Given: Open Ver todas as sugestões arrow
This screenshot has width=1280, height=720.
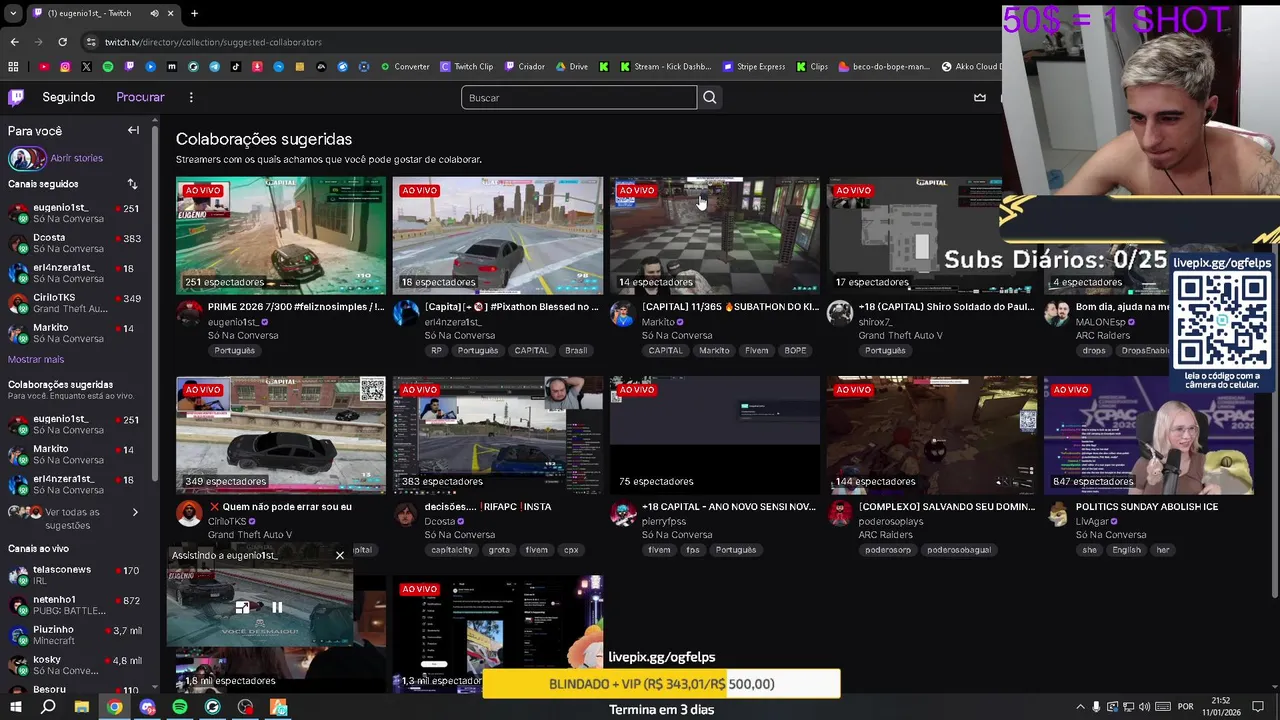Looking at the screenshot, I should 135,512.
